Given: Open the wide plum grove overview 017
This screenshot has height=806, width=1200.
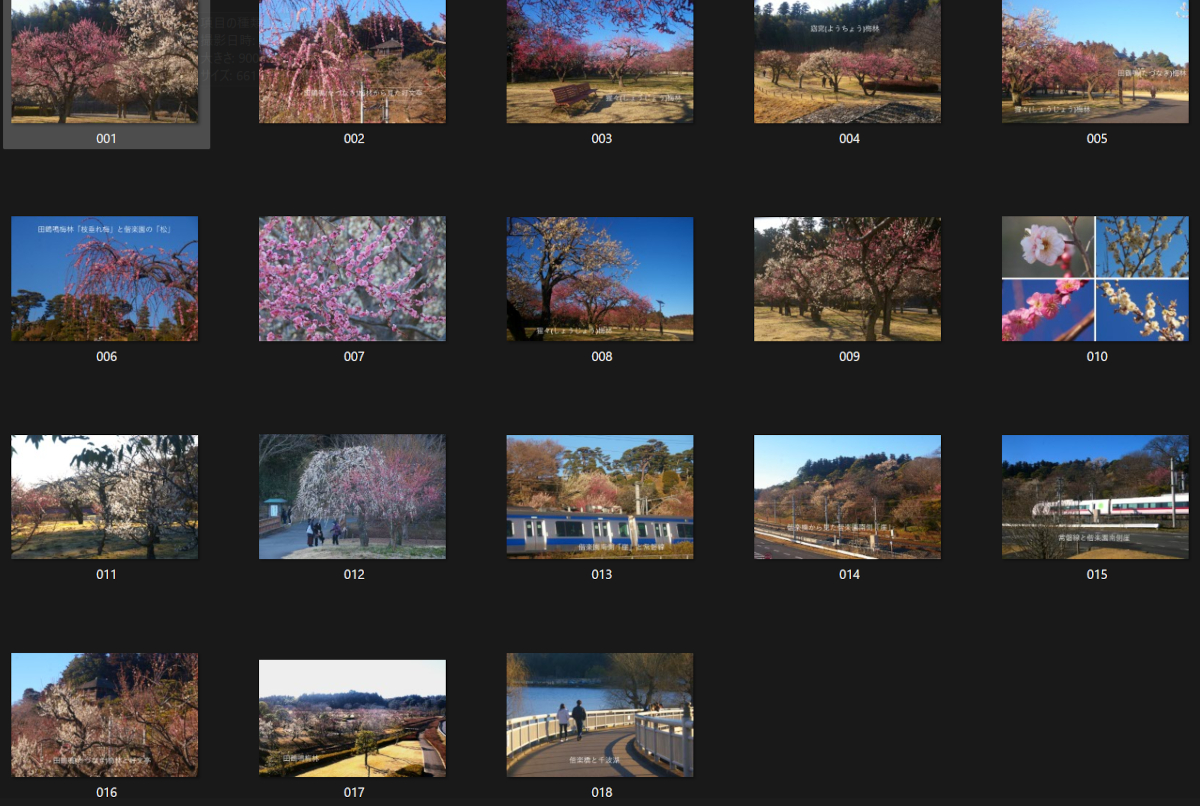Looking at the screenshot, I should point(352,718).
